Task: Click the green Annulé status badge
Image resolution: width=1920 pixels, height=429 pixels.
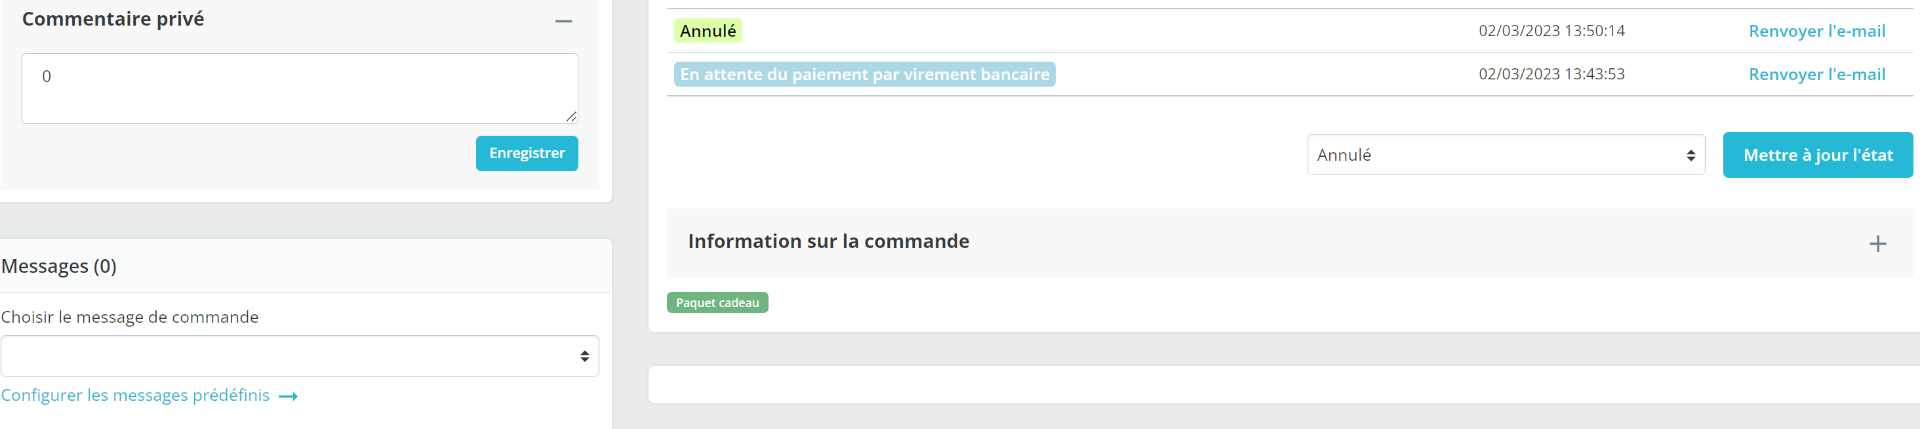Action: pyautogui.click(x=708, y=31)
